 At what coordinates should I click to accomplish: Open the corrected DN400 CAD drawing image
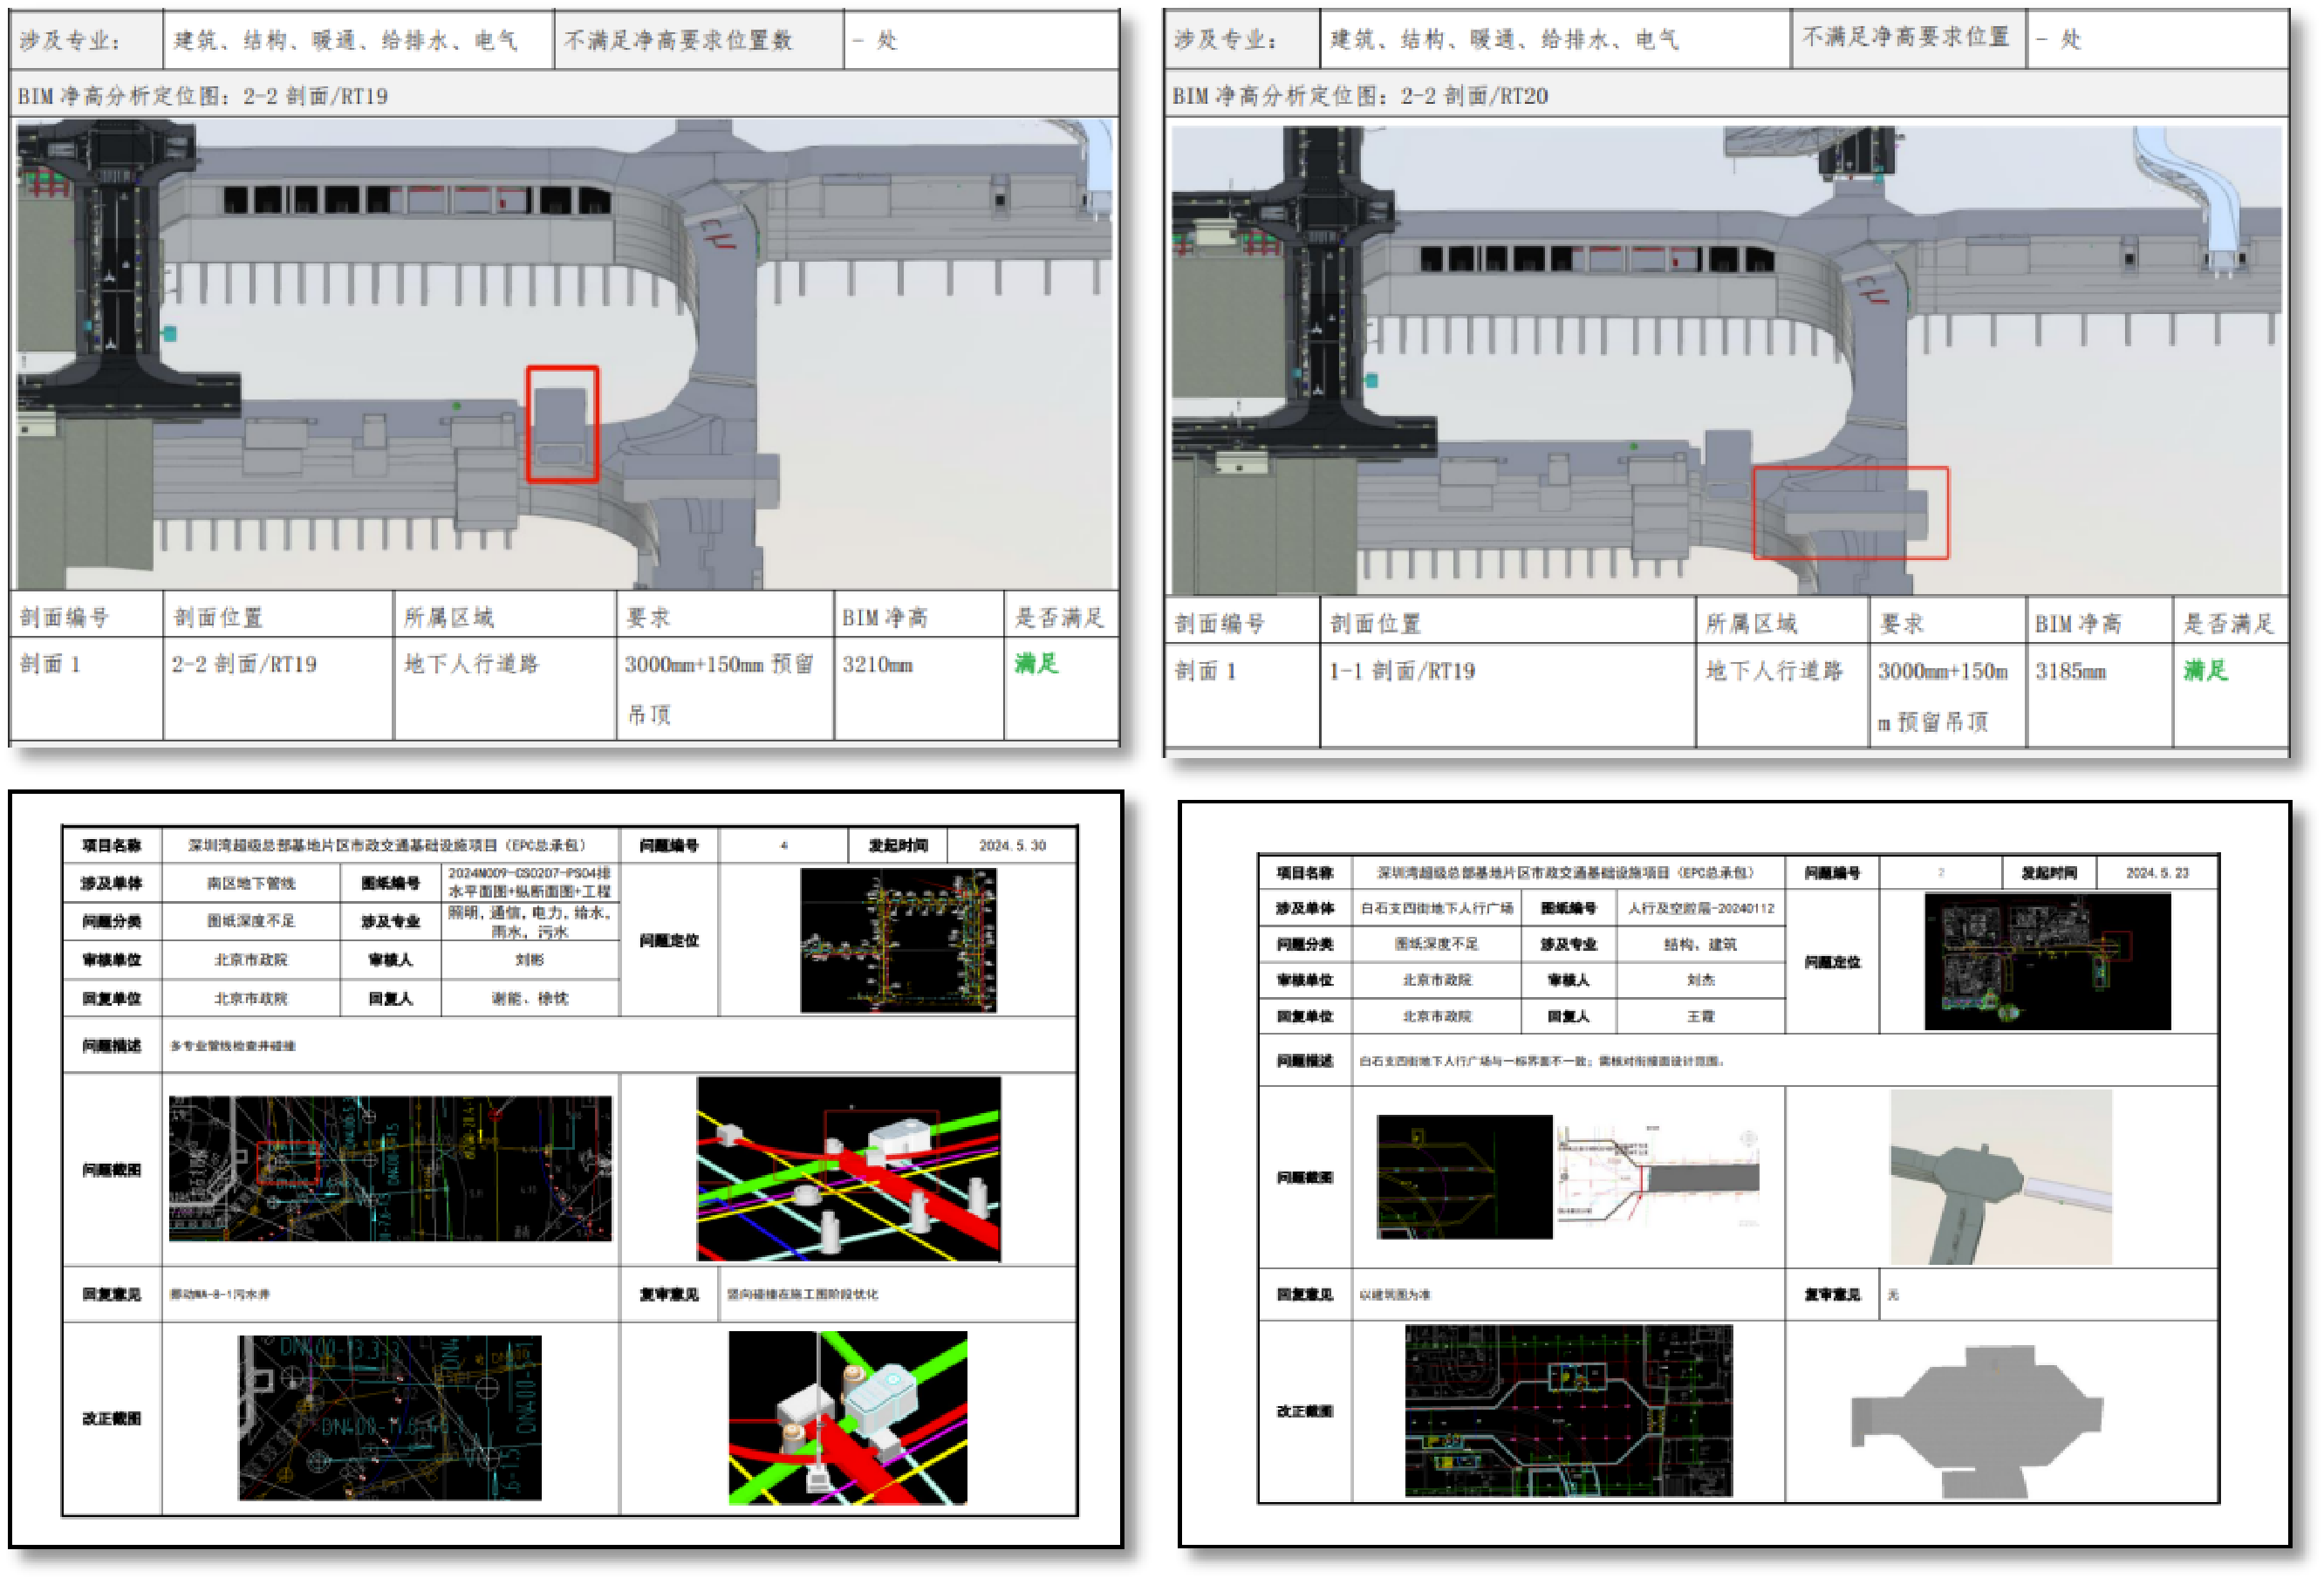(390, 1417)
